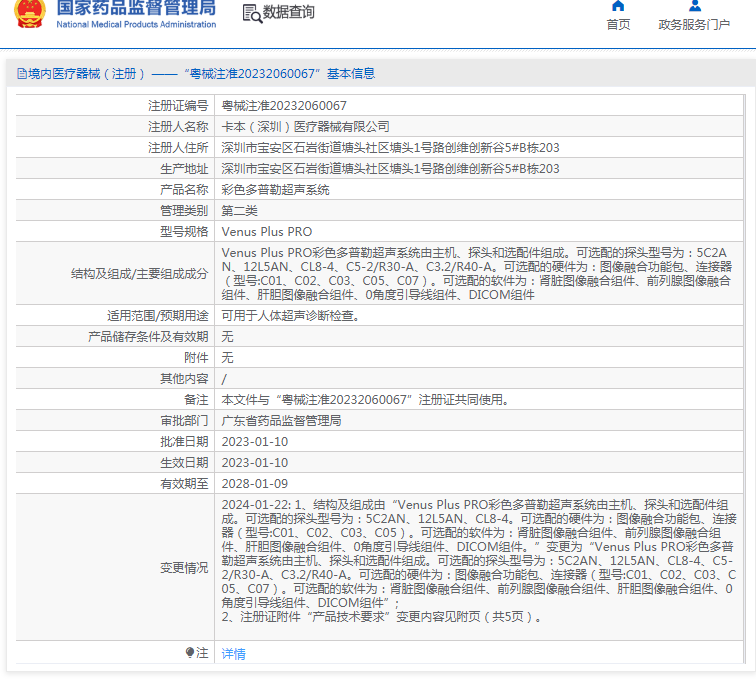The width and height of the screenshot is (756, 689).
Task: Click the 无 value beside 附件
Action: click(x=227, y=358)
